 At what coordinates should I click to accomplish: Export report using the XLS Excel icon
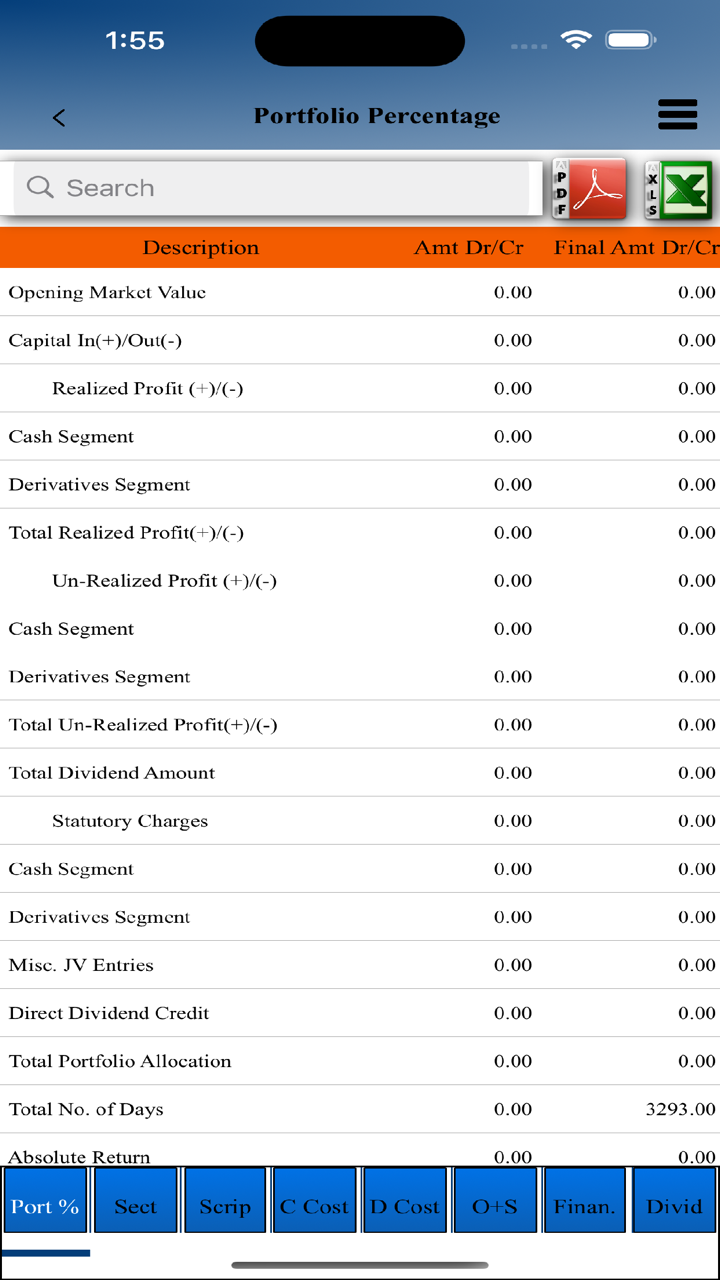(678, 189)
